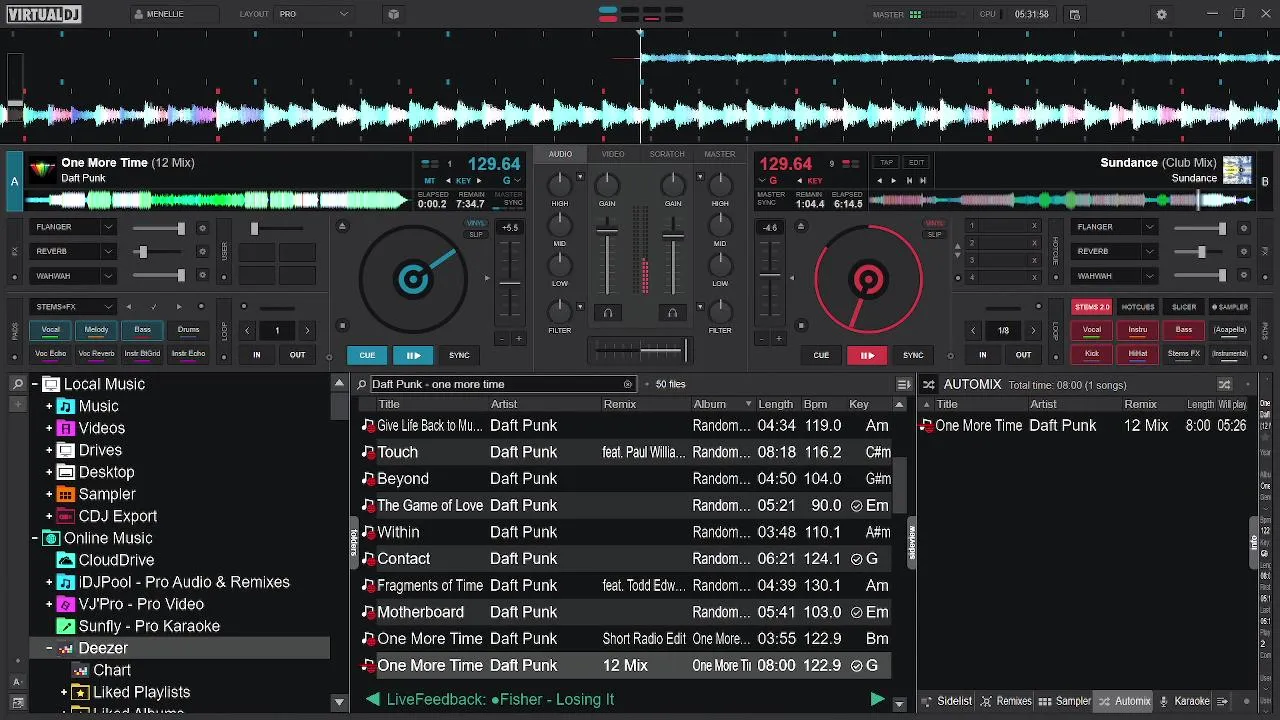1280x720 pixels.
Task: Open the Sidelist tab
Action: (x=946, y=701)
